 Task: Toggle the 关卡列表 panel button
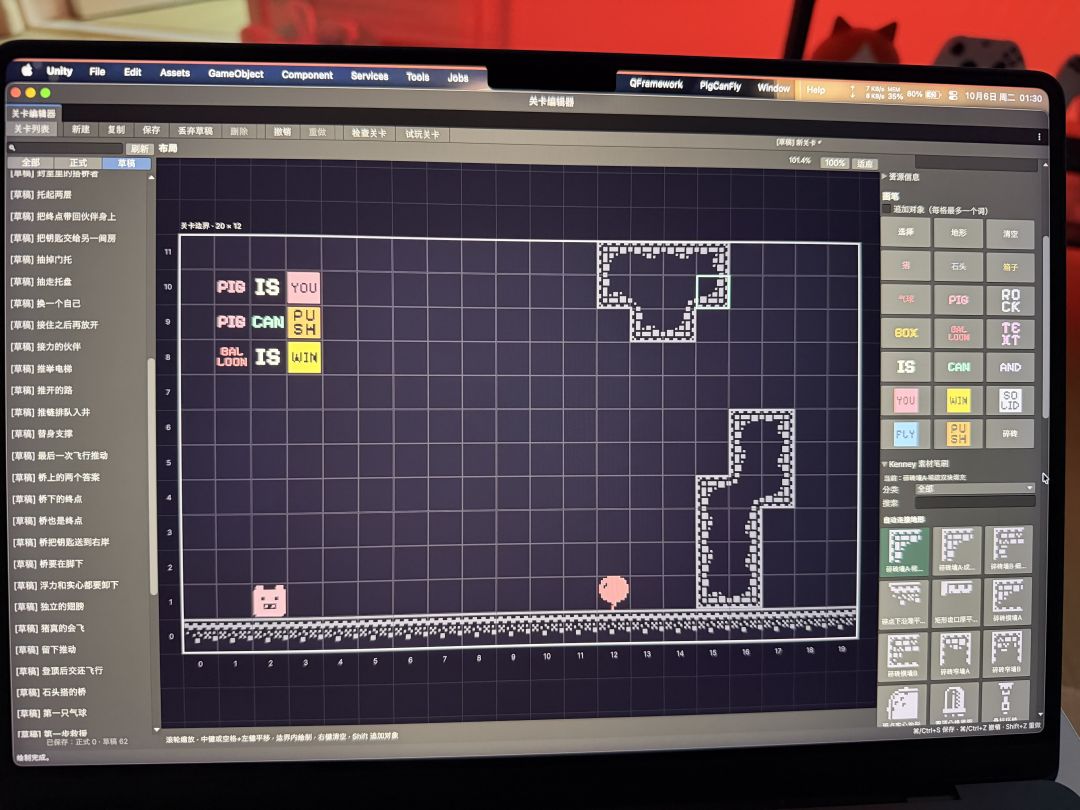pyautogui.click(x=32, y=129)
